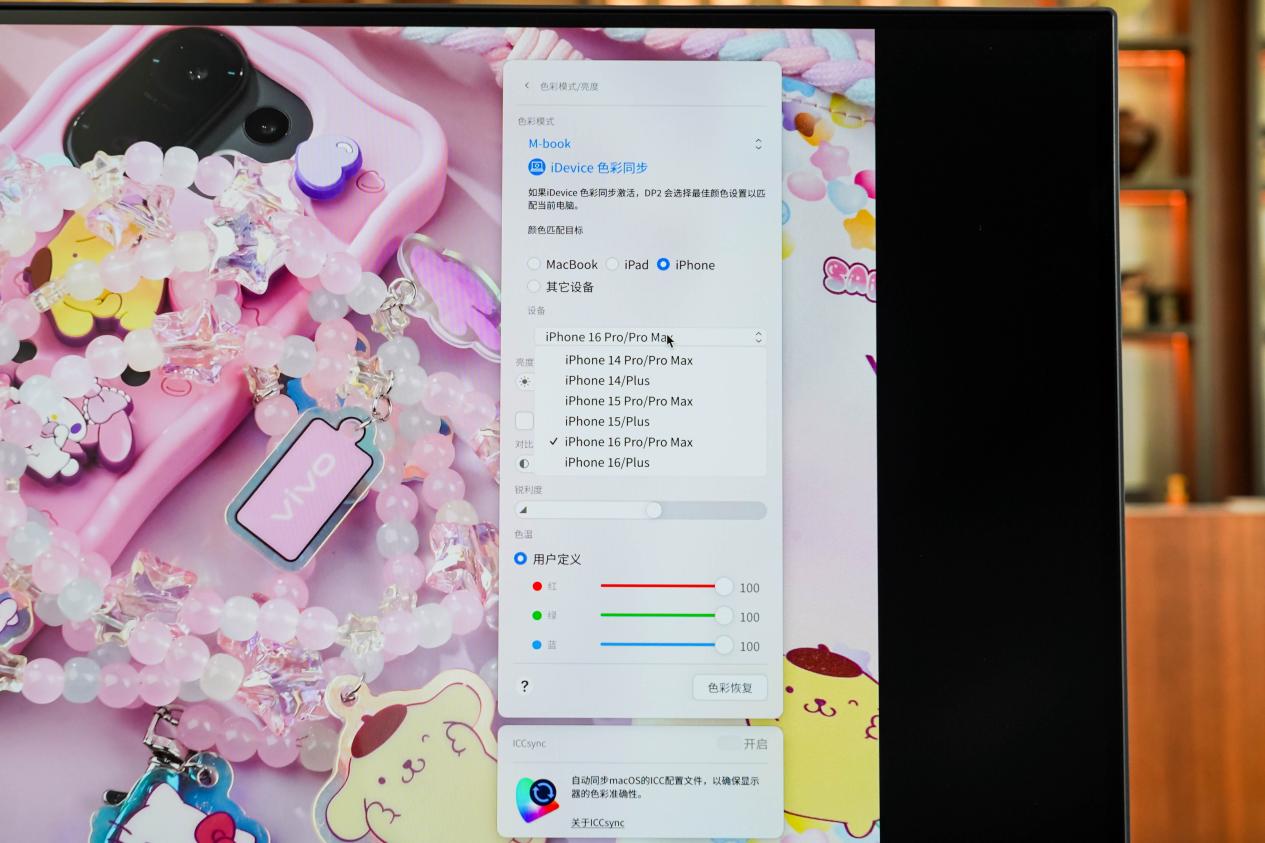Click the red channel slider handle
1265x843 pixels.
click(724, 587)
